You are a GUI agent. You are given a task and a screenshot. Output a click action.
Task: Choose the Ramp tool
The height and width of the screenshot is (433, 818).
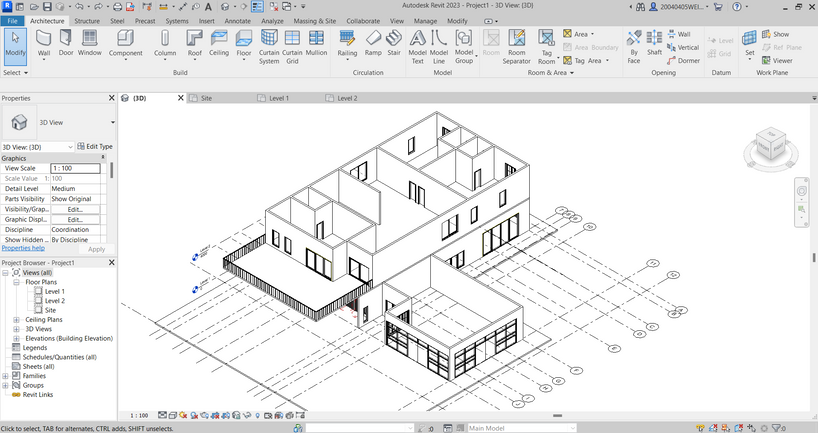click(373, 43)
